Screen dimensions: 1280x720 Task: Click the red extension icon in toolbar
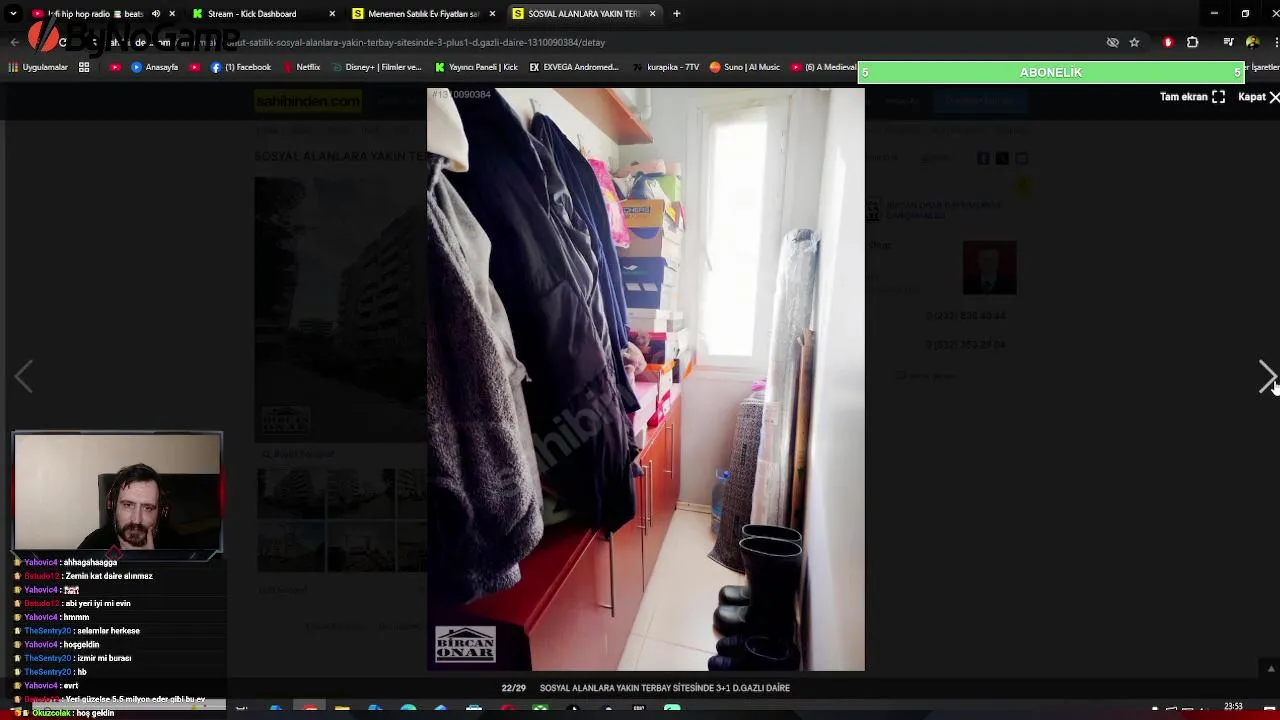point(1168,42)
